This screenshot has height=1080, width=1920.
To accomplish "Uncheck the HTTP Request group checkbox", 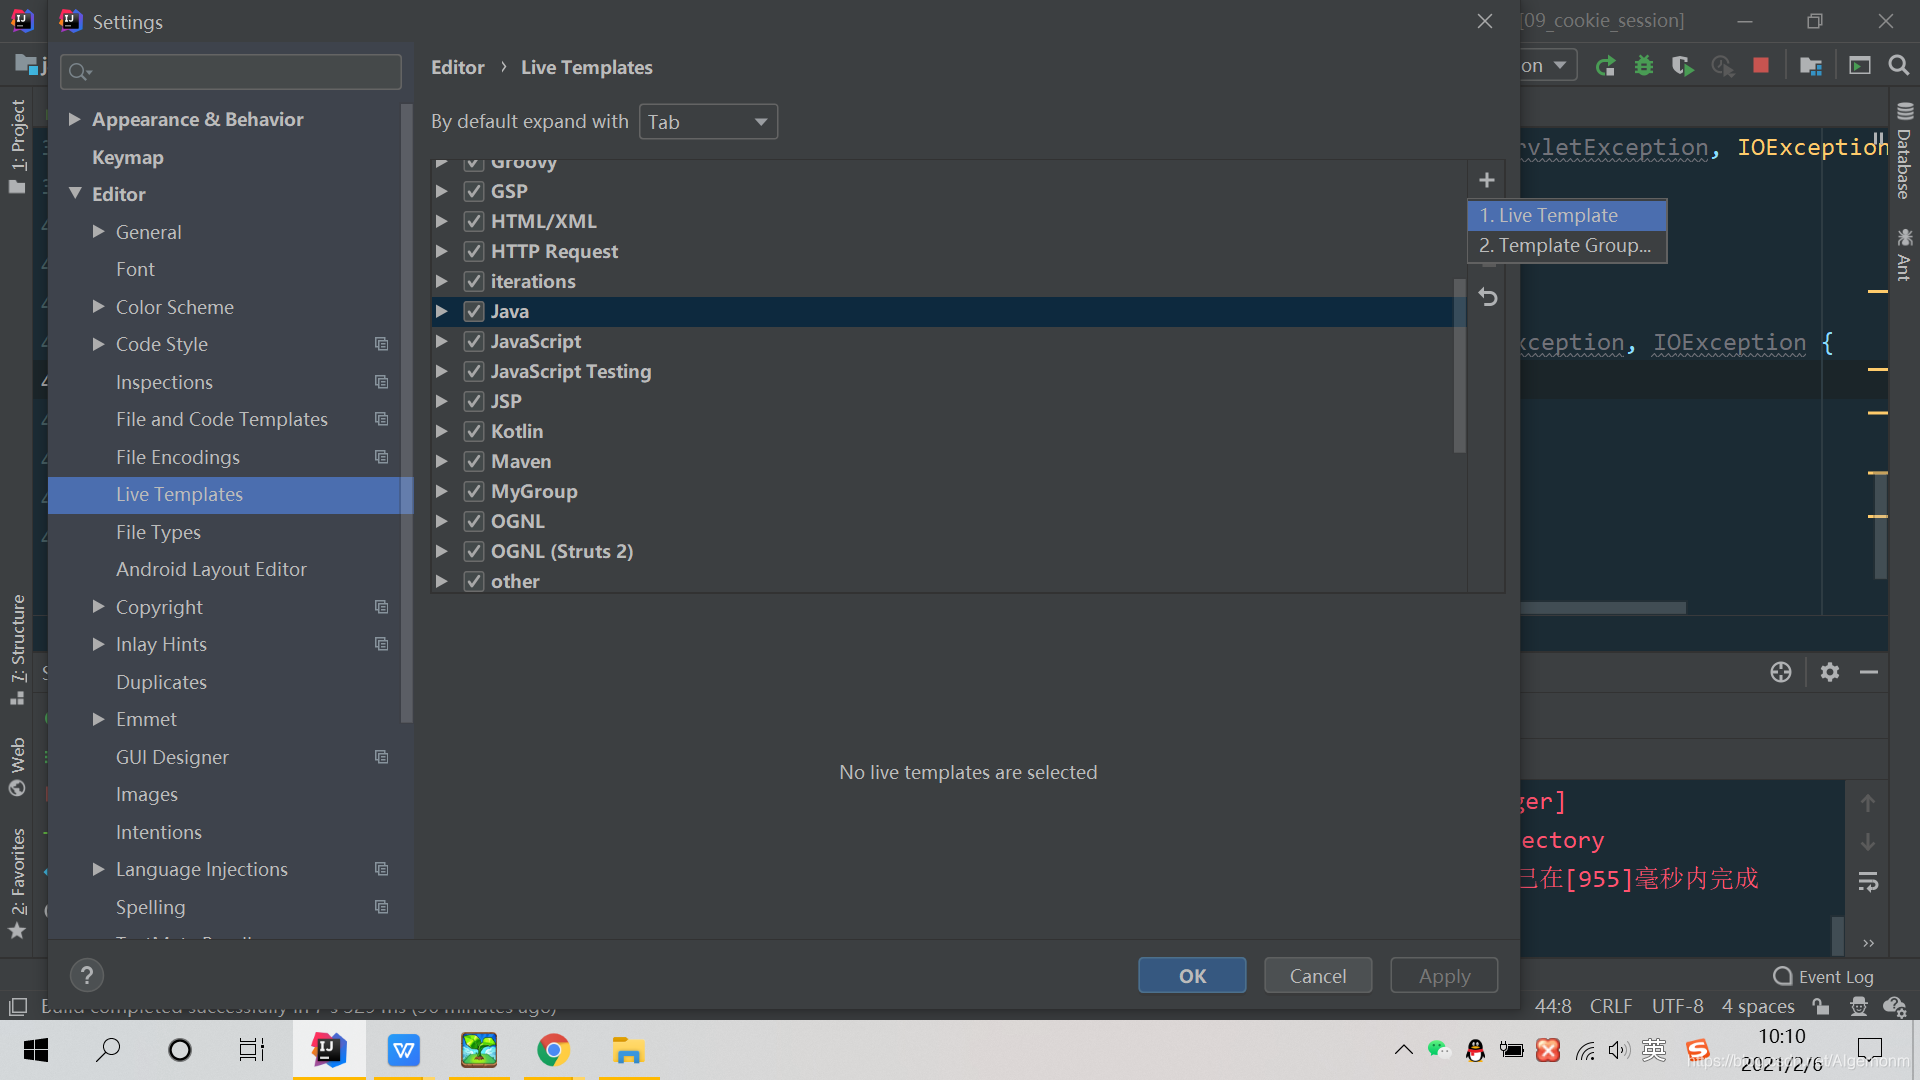I will point(474,251).
